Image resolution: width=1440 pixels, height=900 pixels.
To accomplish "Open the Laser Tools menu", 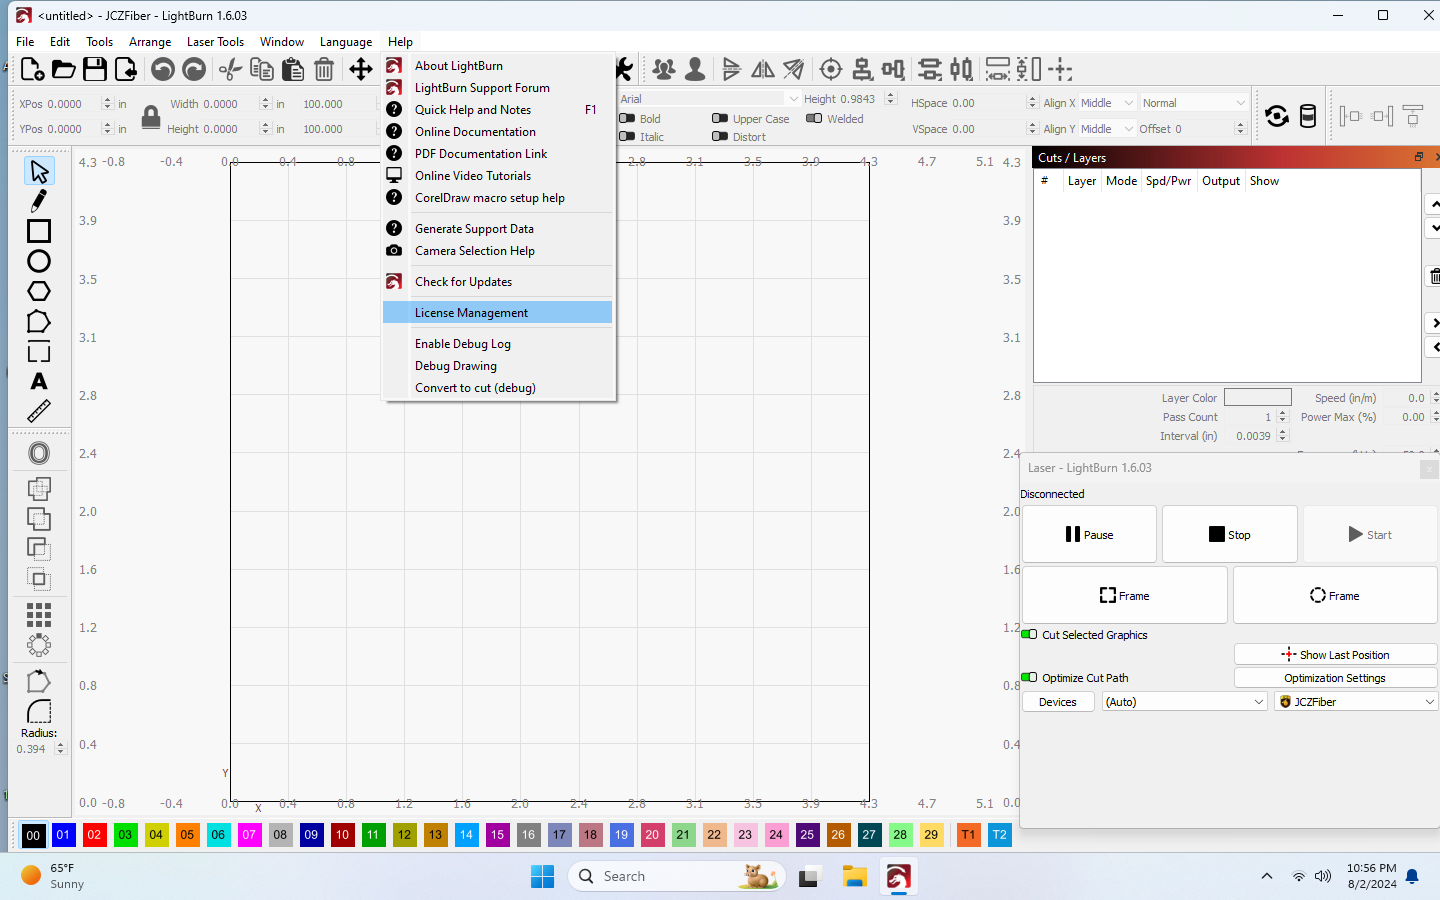I will click(x=215, y=42).
